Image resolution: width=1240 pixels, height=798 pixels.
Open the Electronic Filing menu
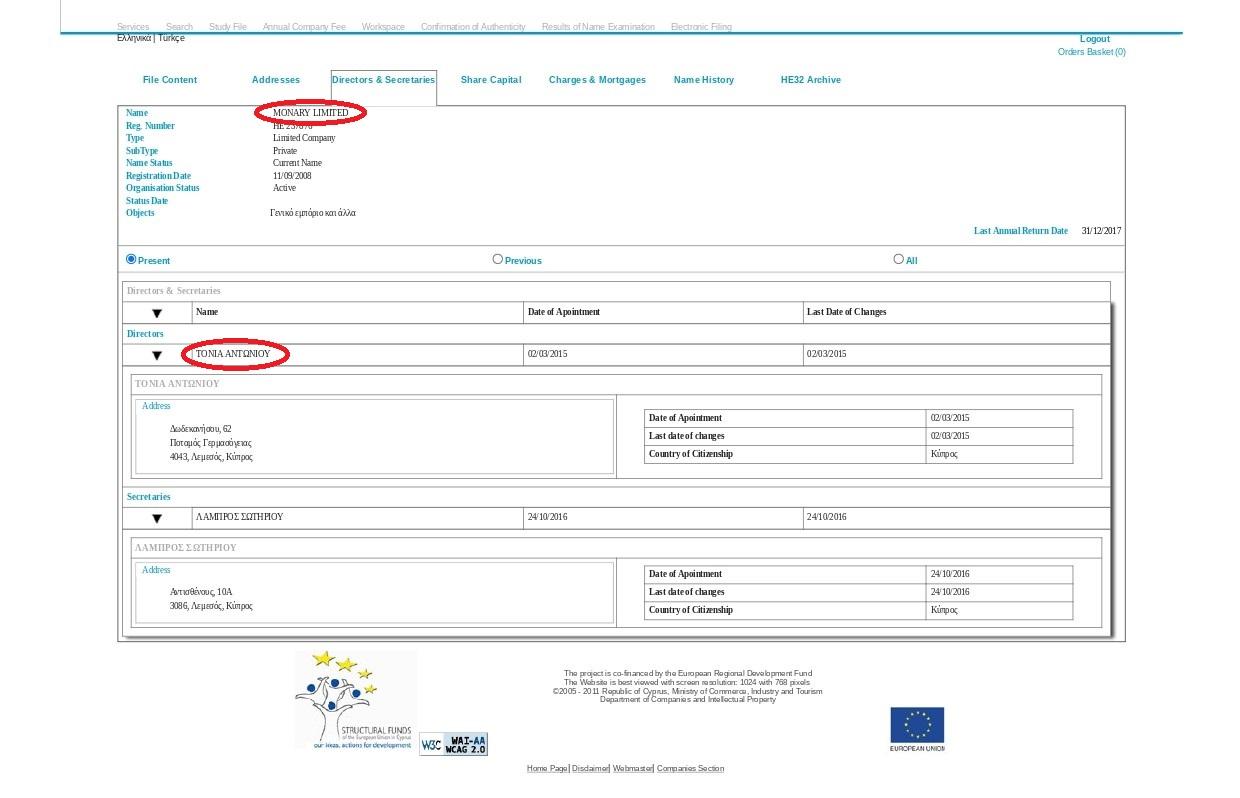pos(701,27)
